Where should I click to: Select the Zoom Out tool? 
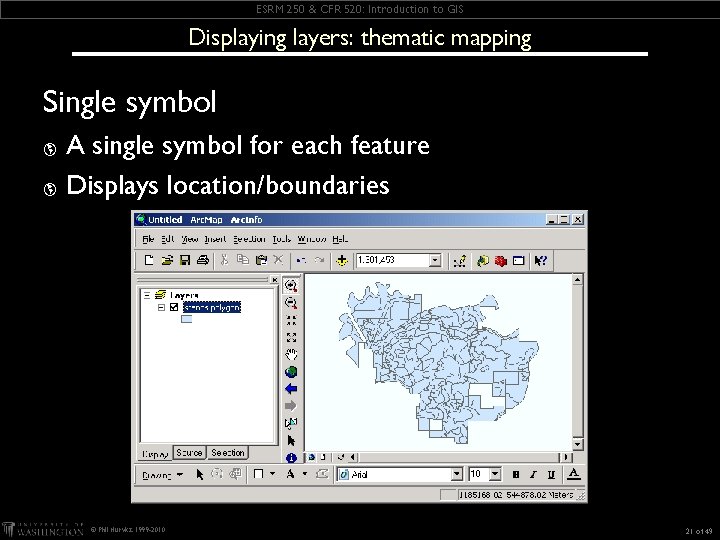click(291, 303)
